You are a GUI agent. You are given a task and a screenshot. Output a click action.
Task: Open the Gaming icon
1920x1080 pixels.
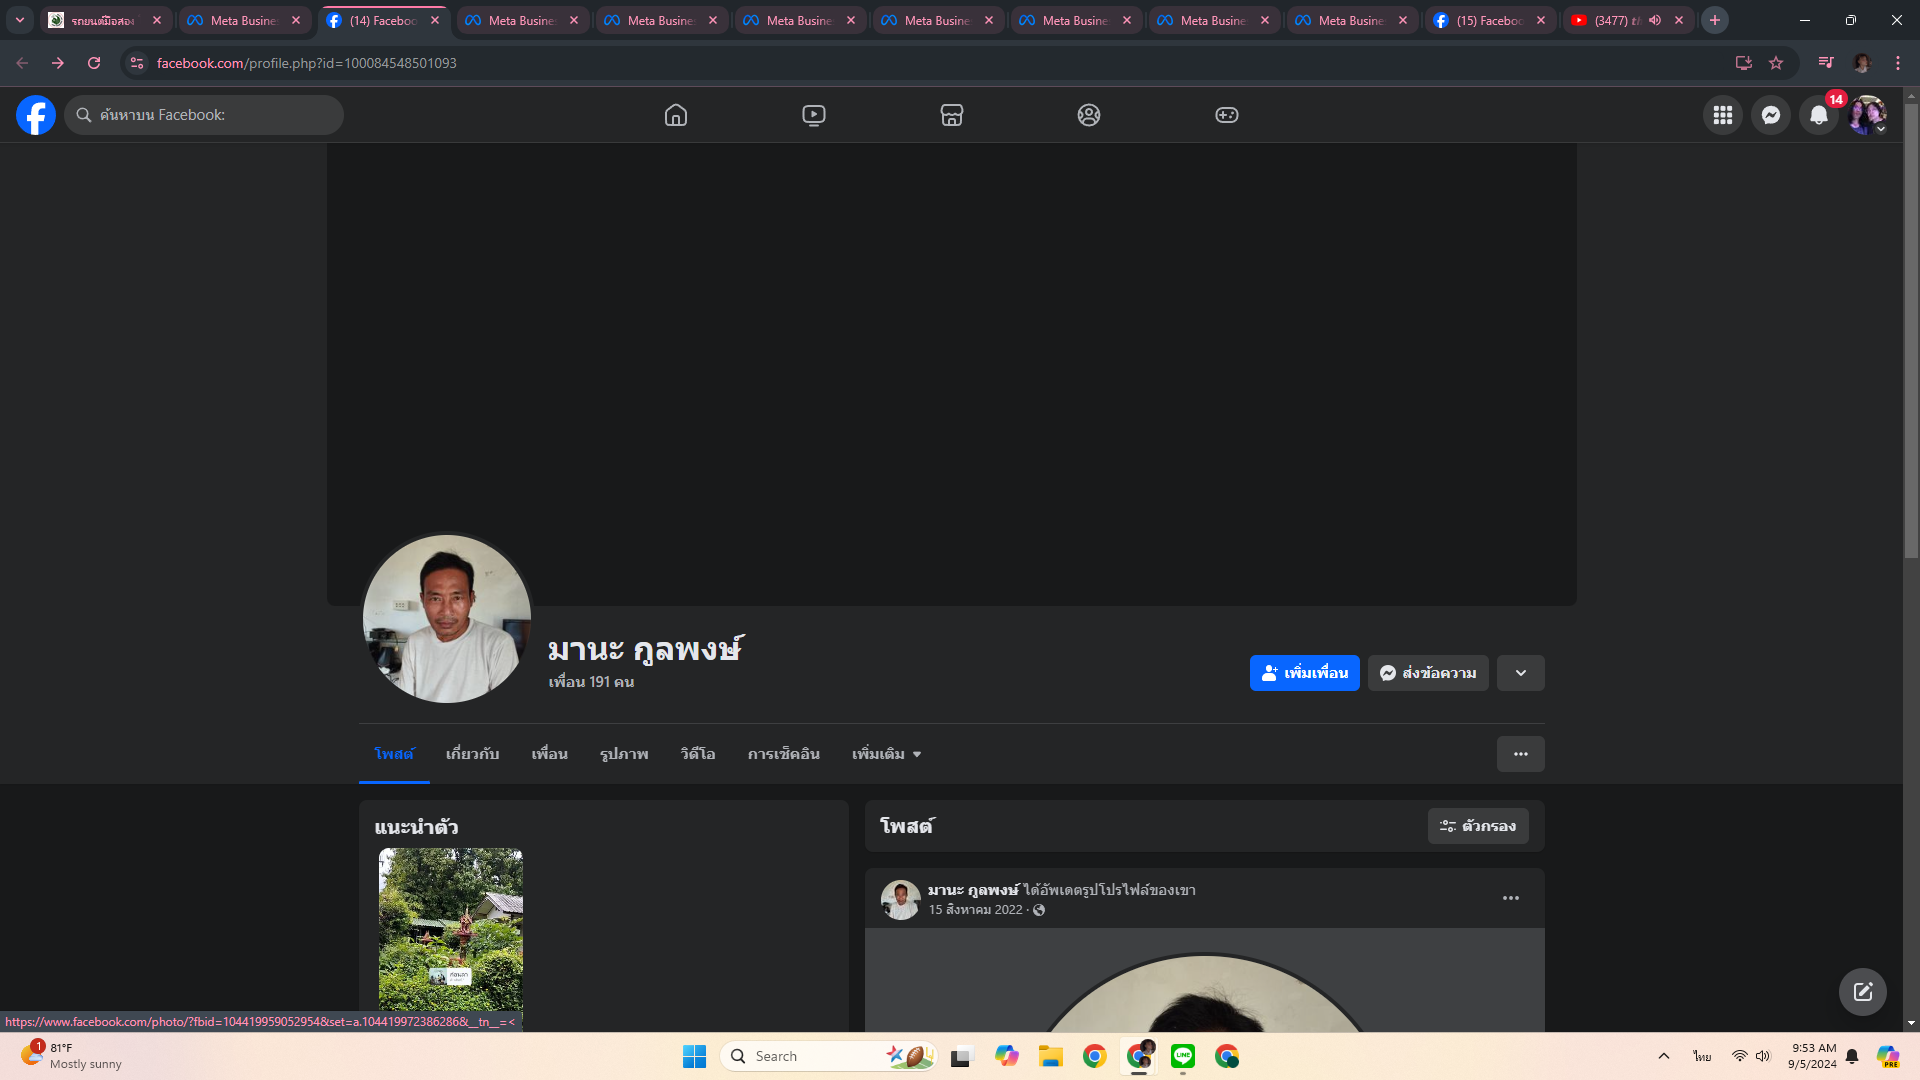point(1227,115)
